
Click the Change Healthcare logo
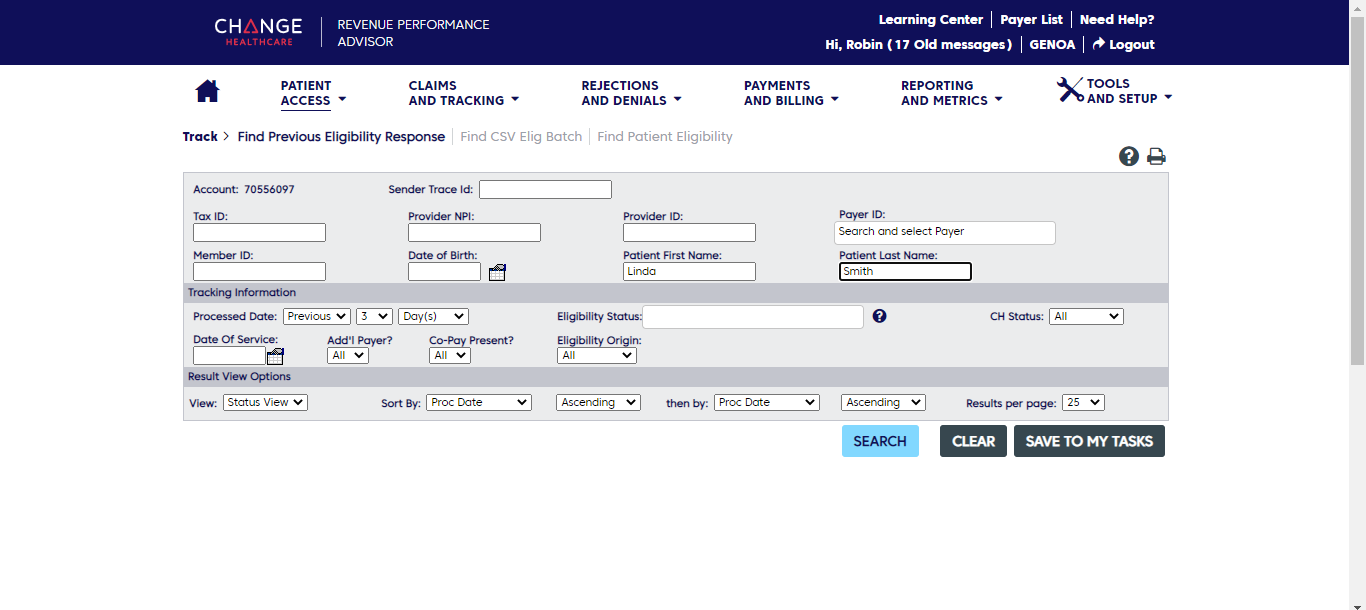pos(258,31)
